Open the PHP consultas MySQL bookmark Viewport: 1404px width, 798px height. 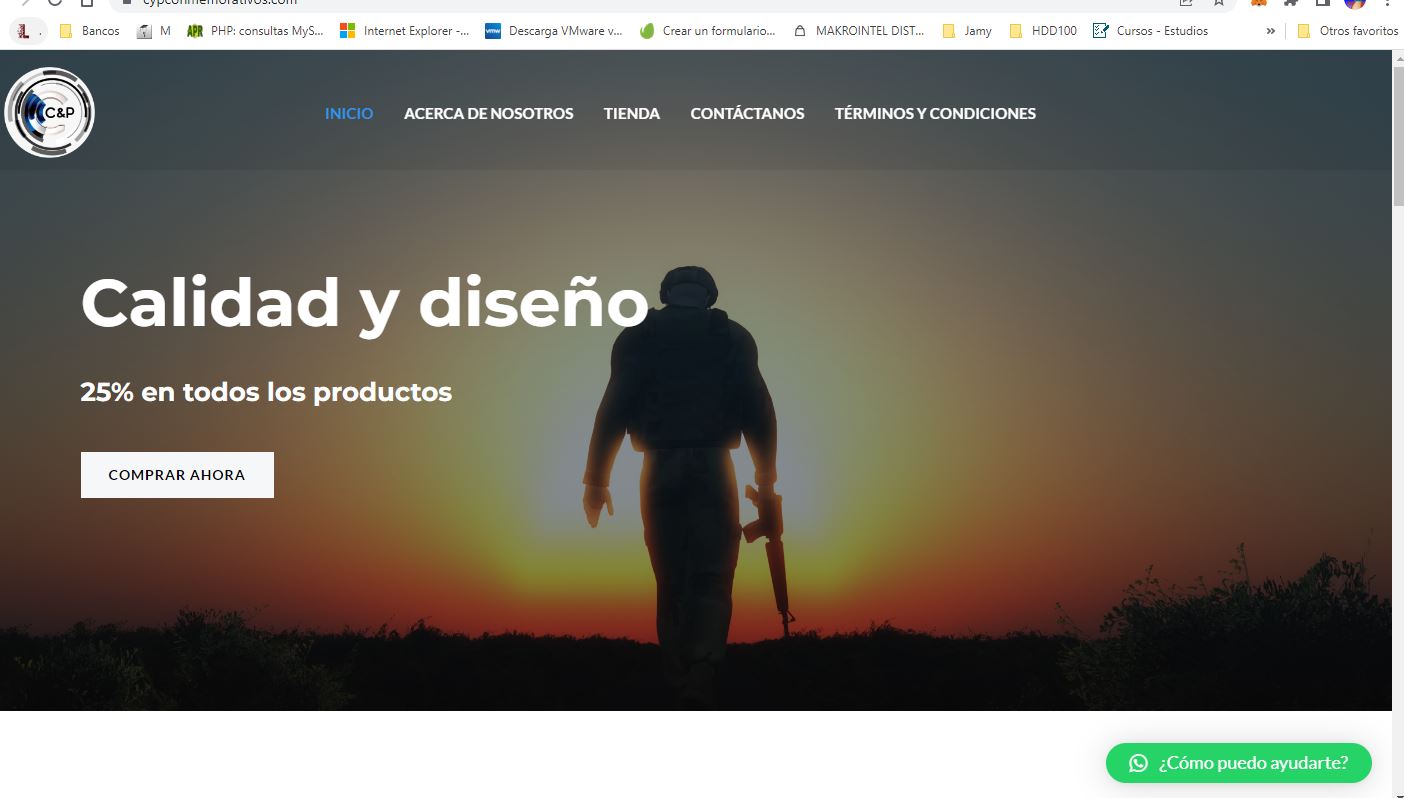tap(255, 31)
